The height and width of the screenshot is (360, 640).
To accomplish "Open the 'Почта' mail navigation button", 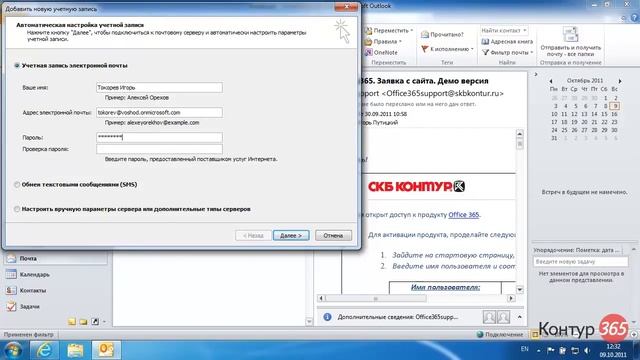I will 56,258.
